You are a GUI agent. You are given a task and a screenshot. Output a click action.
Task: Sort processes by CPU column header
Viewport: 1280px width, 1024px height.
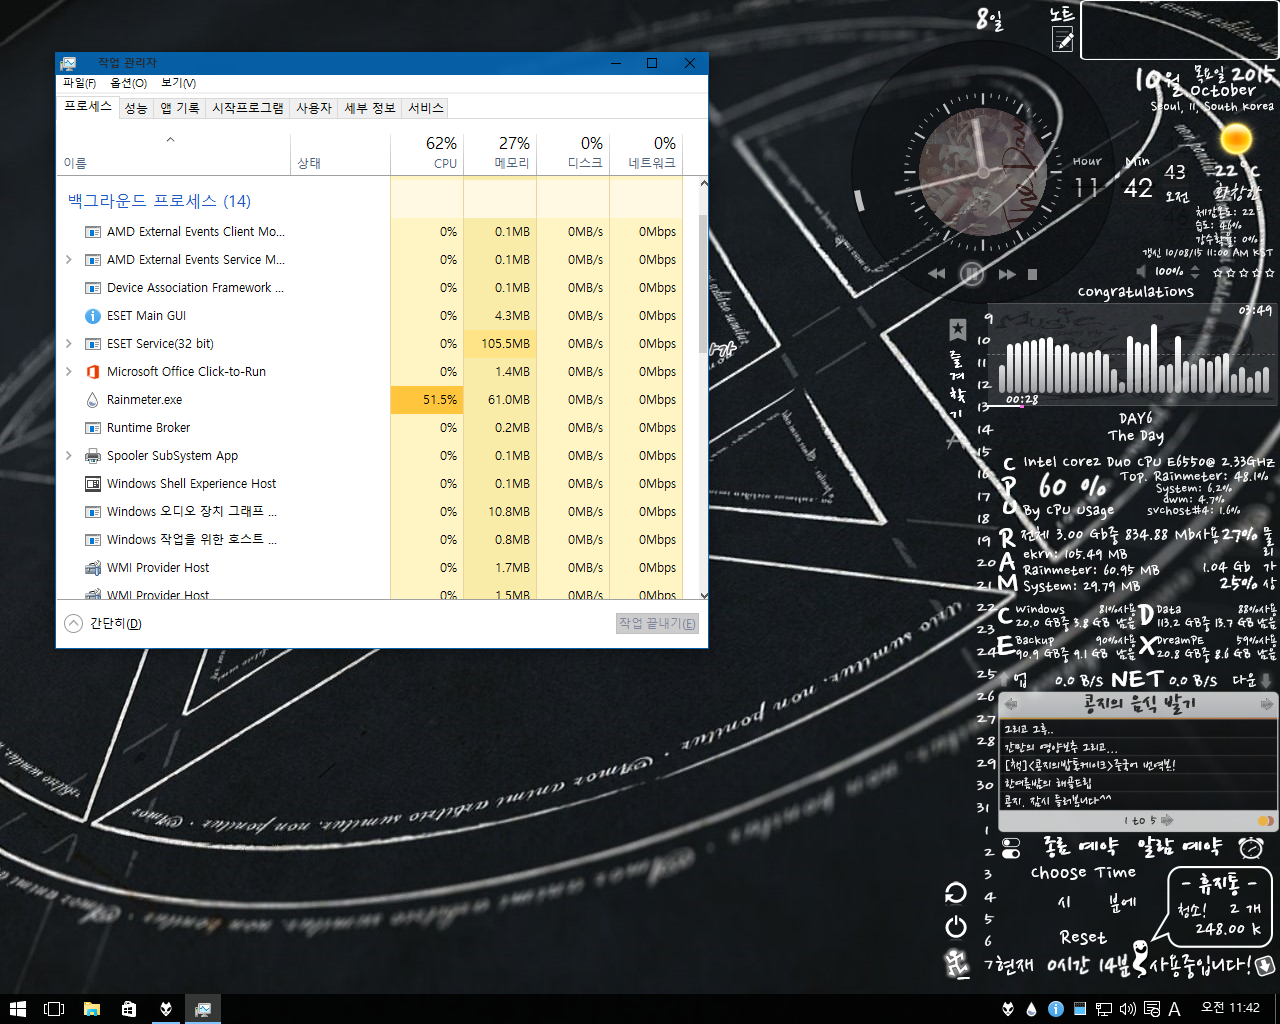pyautogui.click(x=428, y=153)
